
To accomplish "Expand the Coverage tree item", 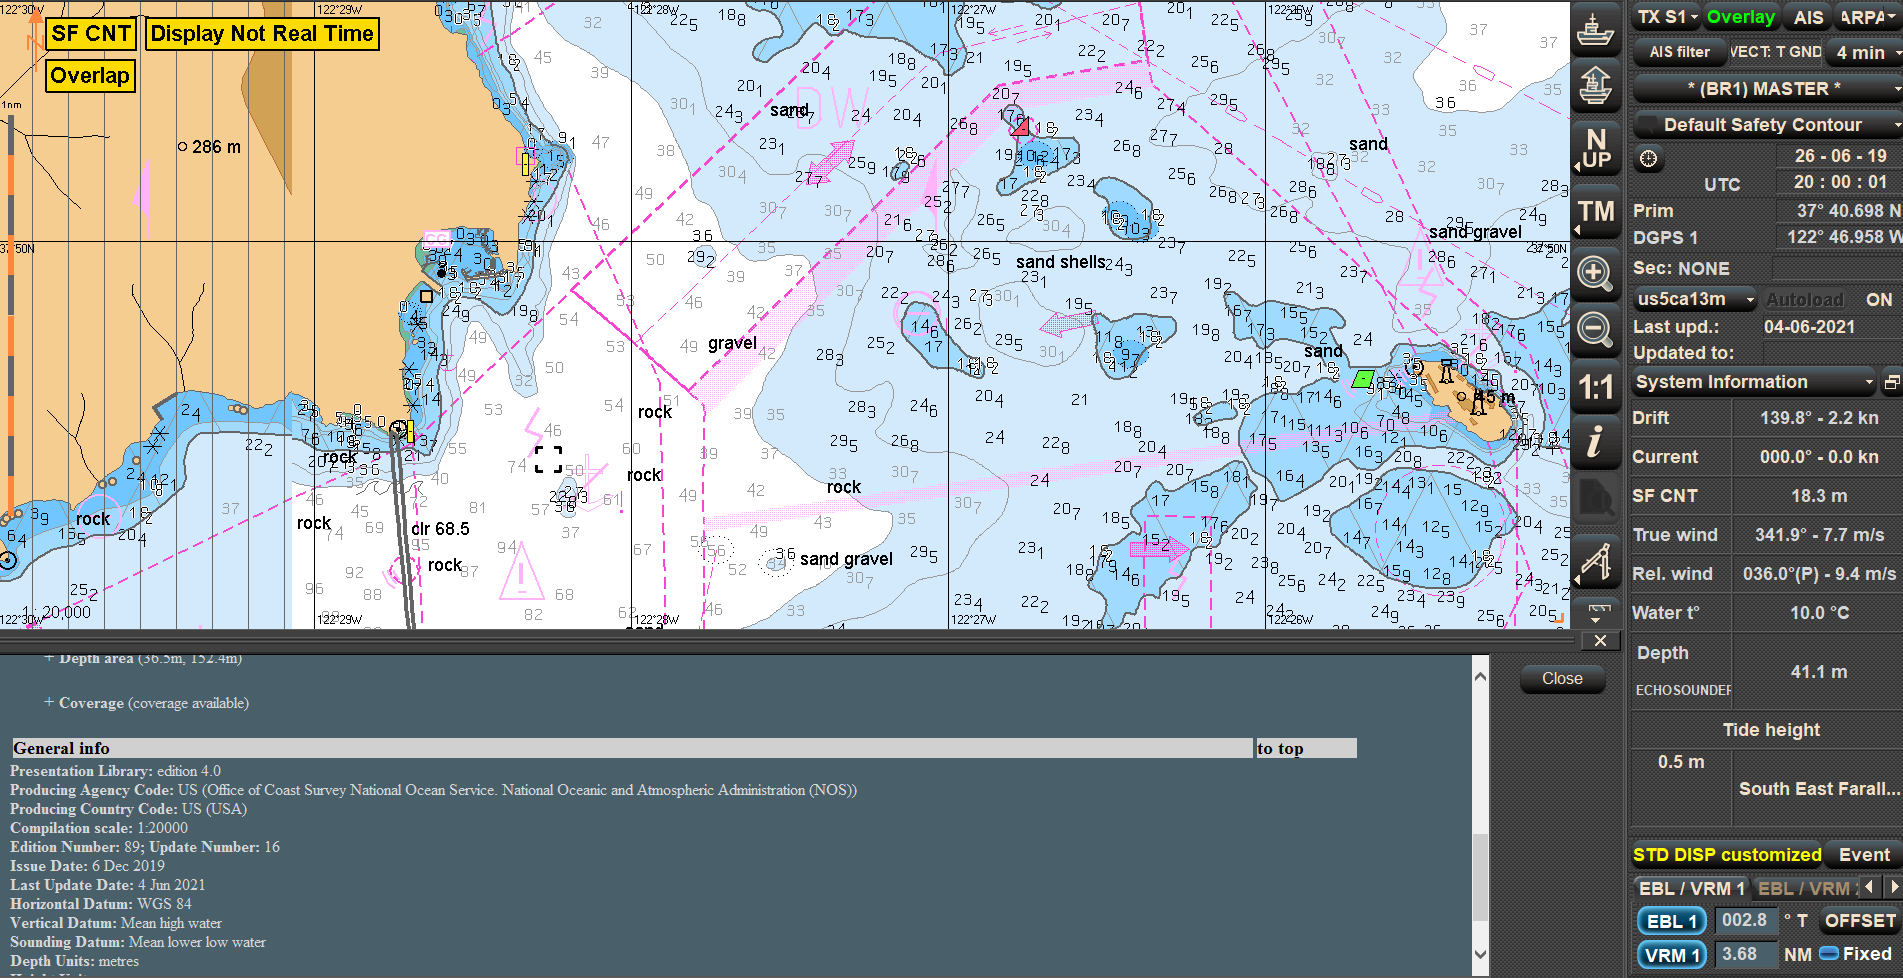I will (x=49, y=703).
